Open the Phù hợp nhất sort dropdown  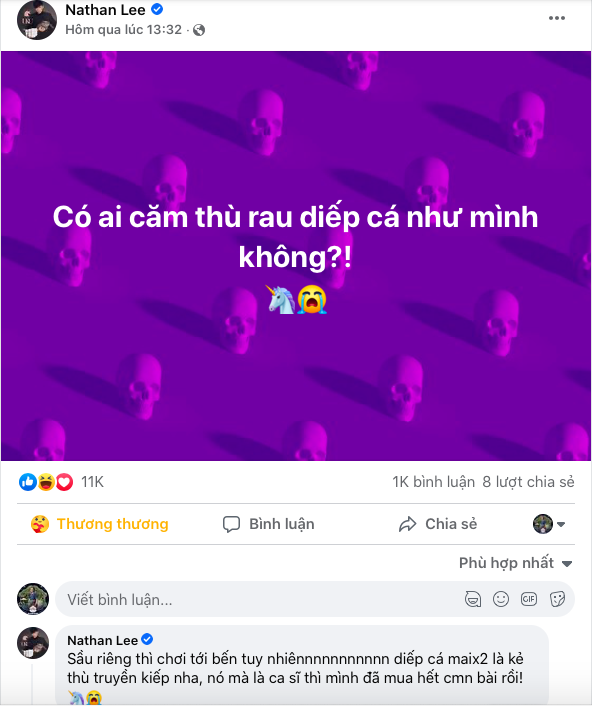515,563
